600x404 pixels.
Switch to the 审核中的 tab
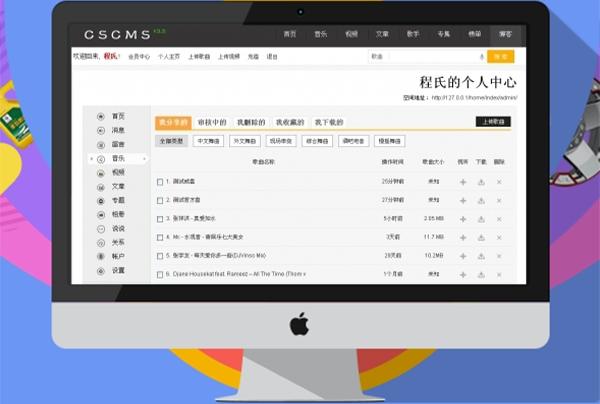point(212,122)
